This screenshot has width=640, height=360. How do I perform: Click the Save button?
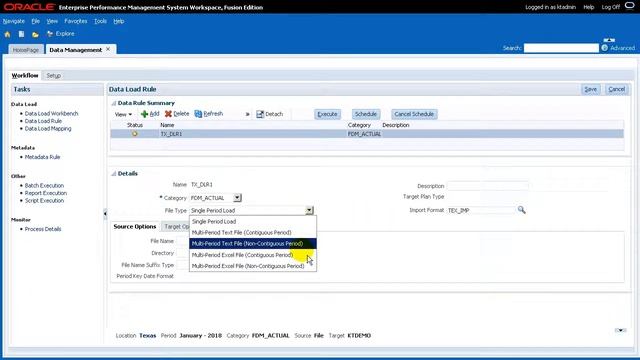(590, 89)
